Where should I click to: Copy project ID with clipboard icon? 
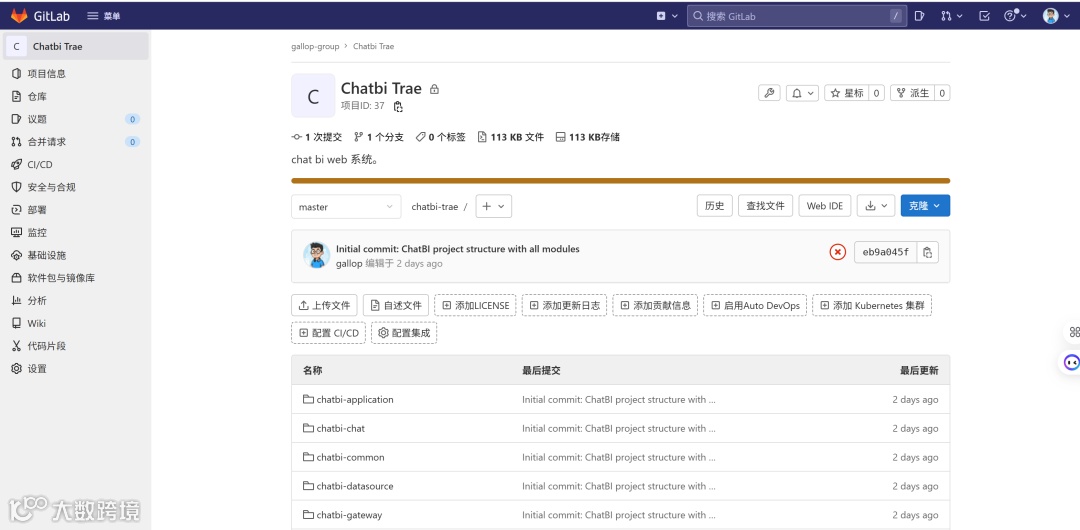click(x=398, y=106)
